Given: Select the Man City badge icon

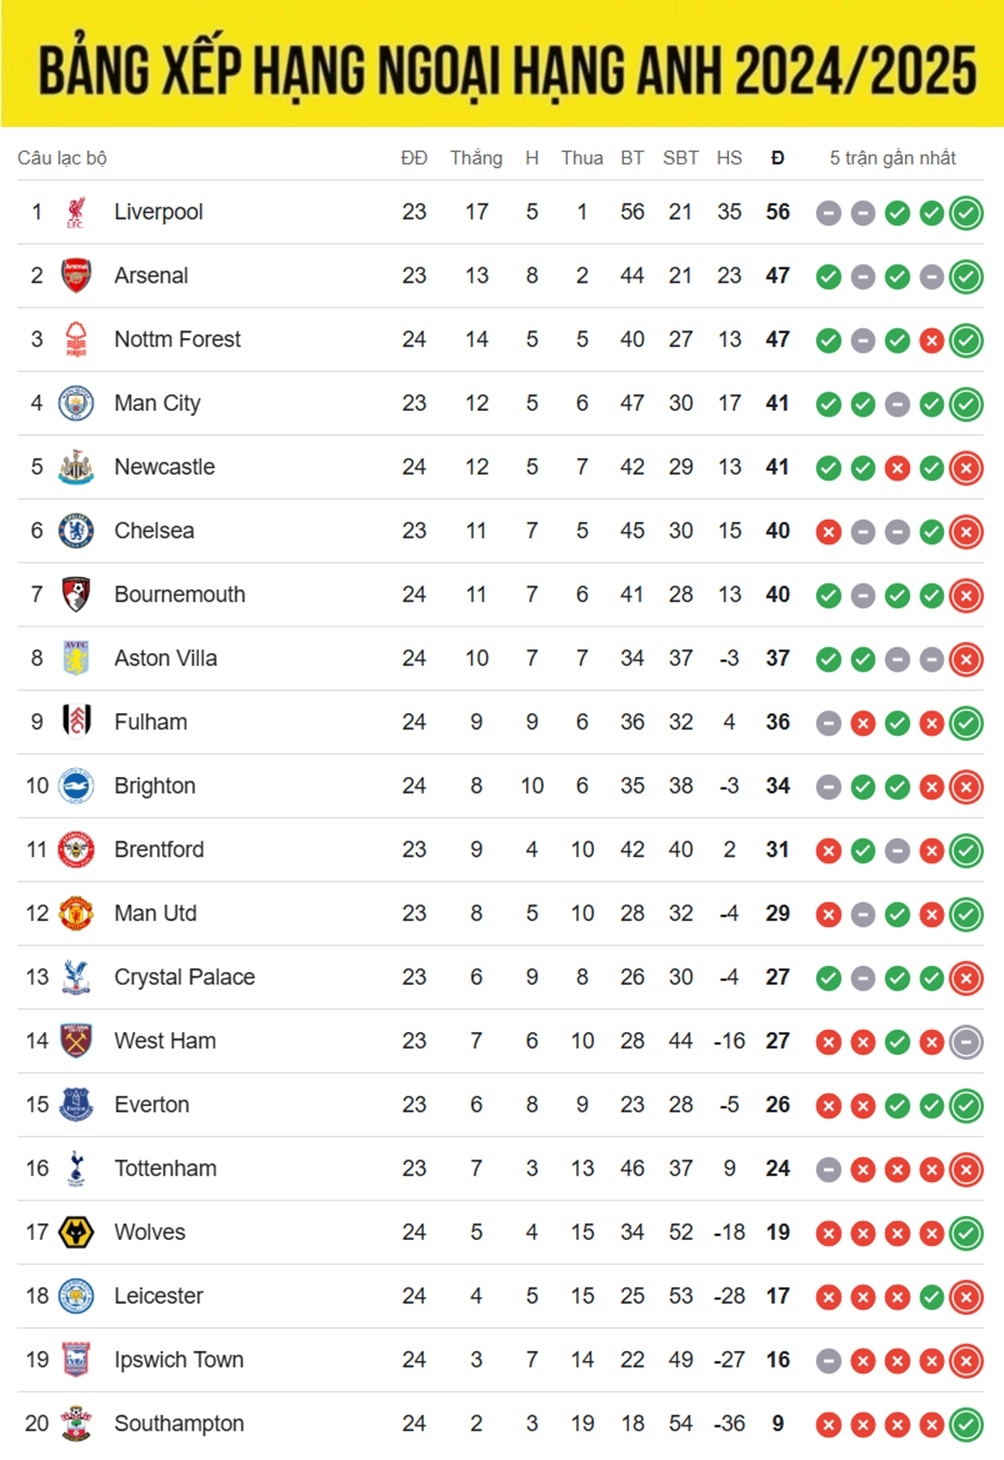Looking at the screenshot, I should pyautogui.click(x=76, y=403).
